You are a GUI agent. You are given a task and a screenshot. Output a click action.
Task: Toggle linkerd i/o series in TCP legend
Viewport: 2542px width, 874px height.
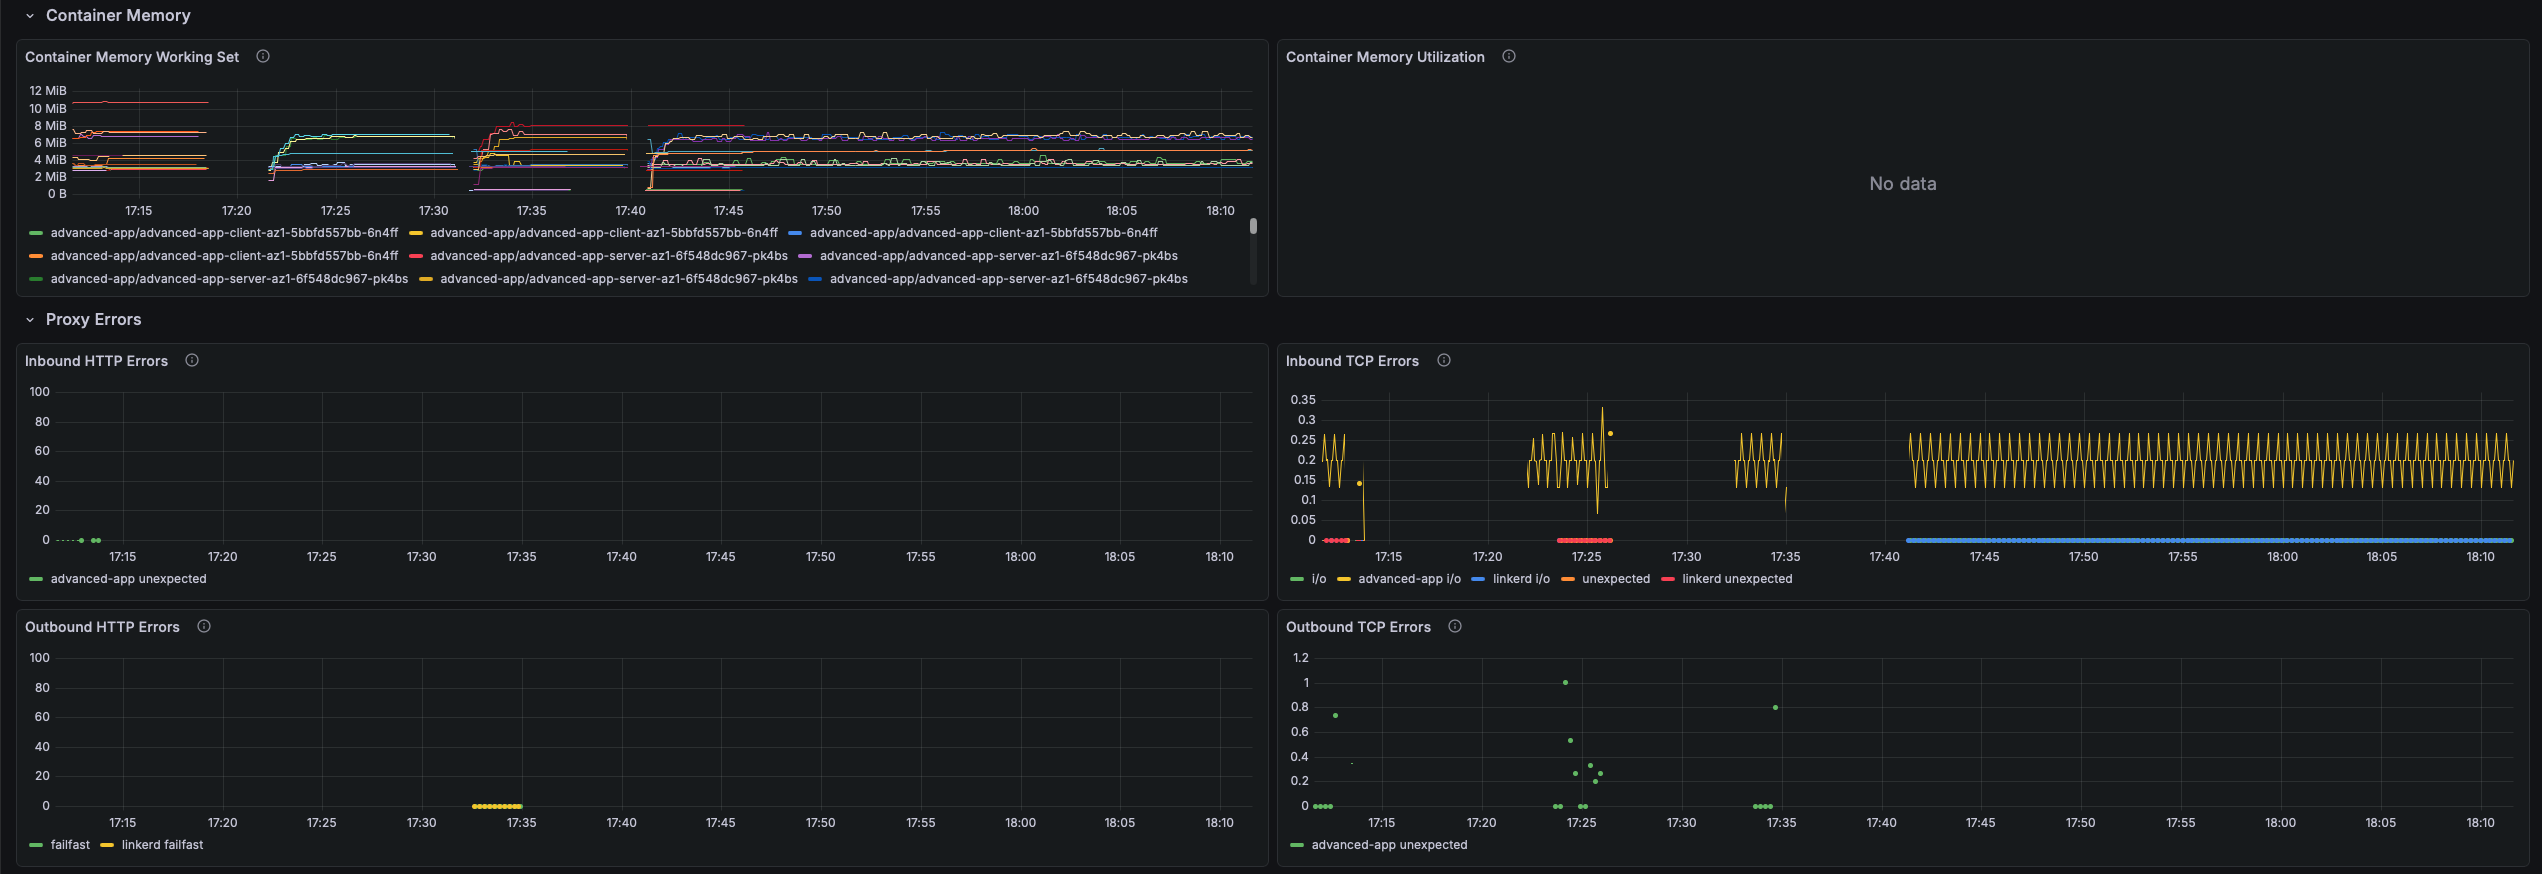tap(1521, 579)
